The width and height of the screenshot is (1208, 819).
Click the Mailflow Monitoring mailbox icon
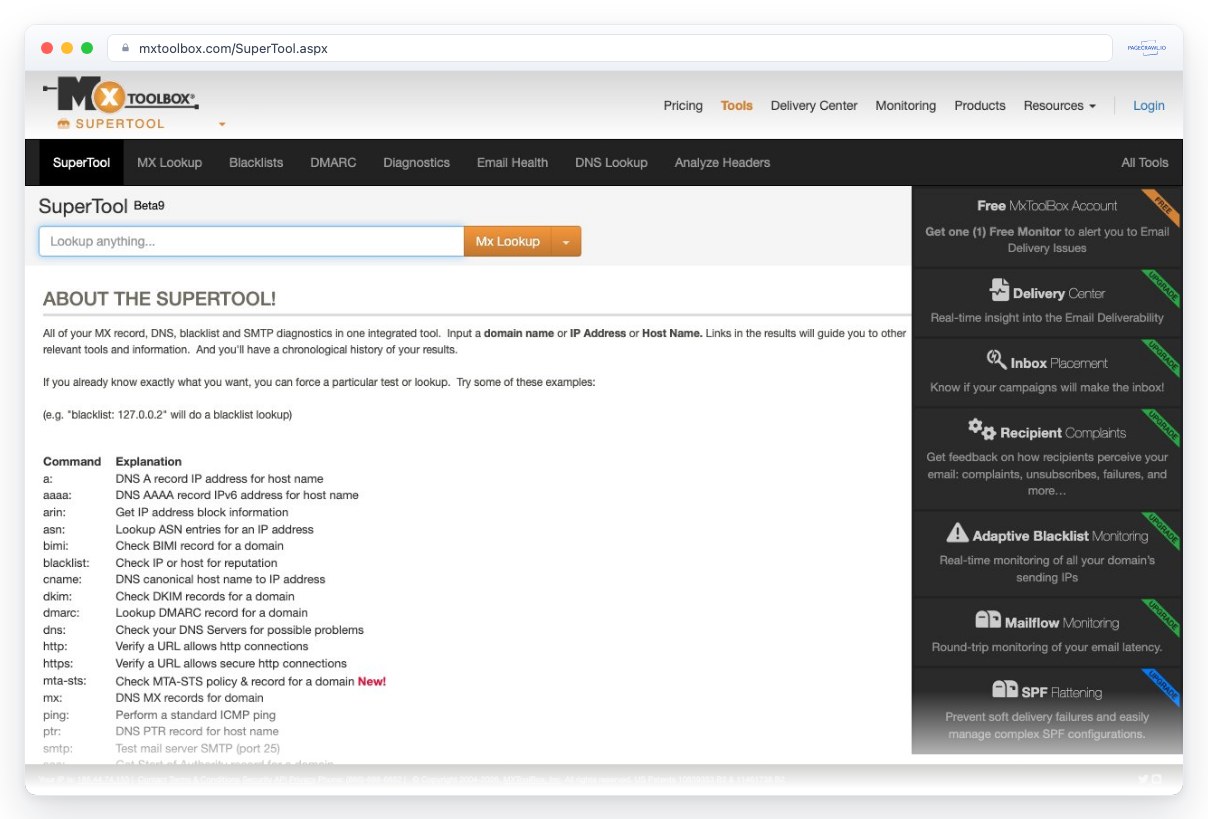tap(988, 620)
